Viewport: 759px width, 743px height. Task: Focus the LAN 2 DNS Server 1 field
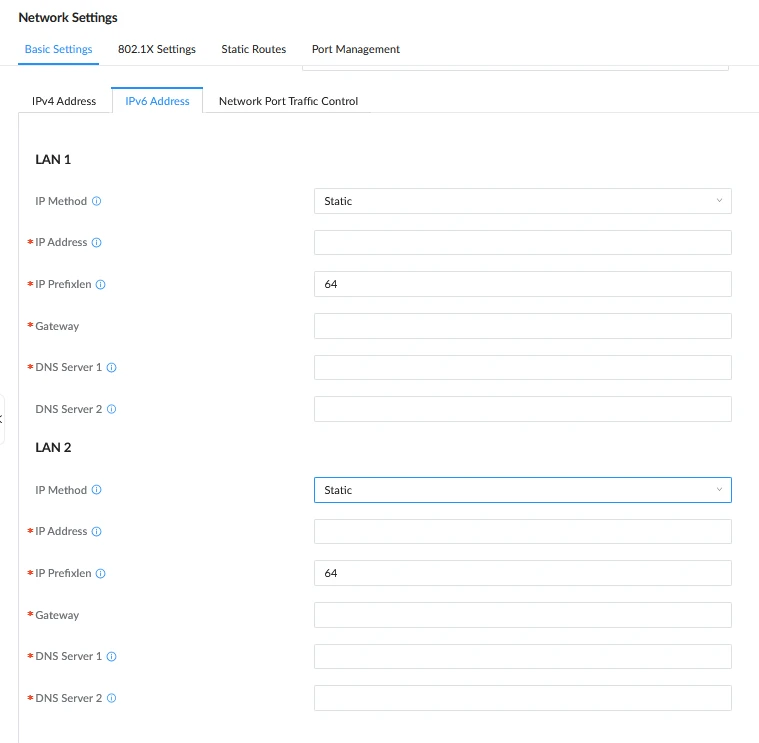[x=522, y=656]
